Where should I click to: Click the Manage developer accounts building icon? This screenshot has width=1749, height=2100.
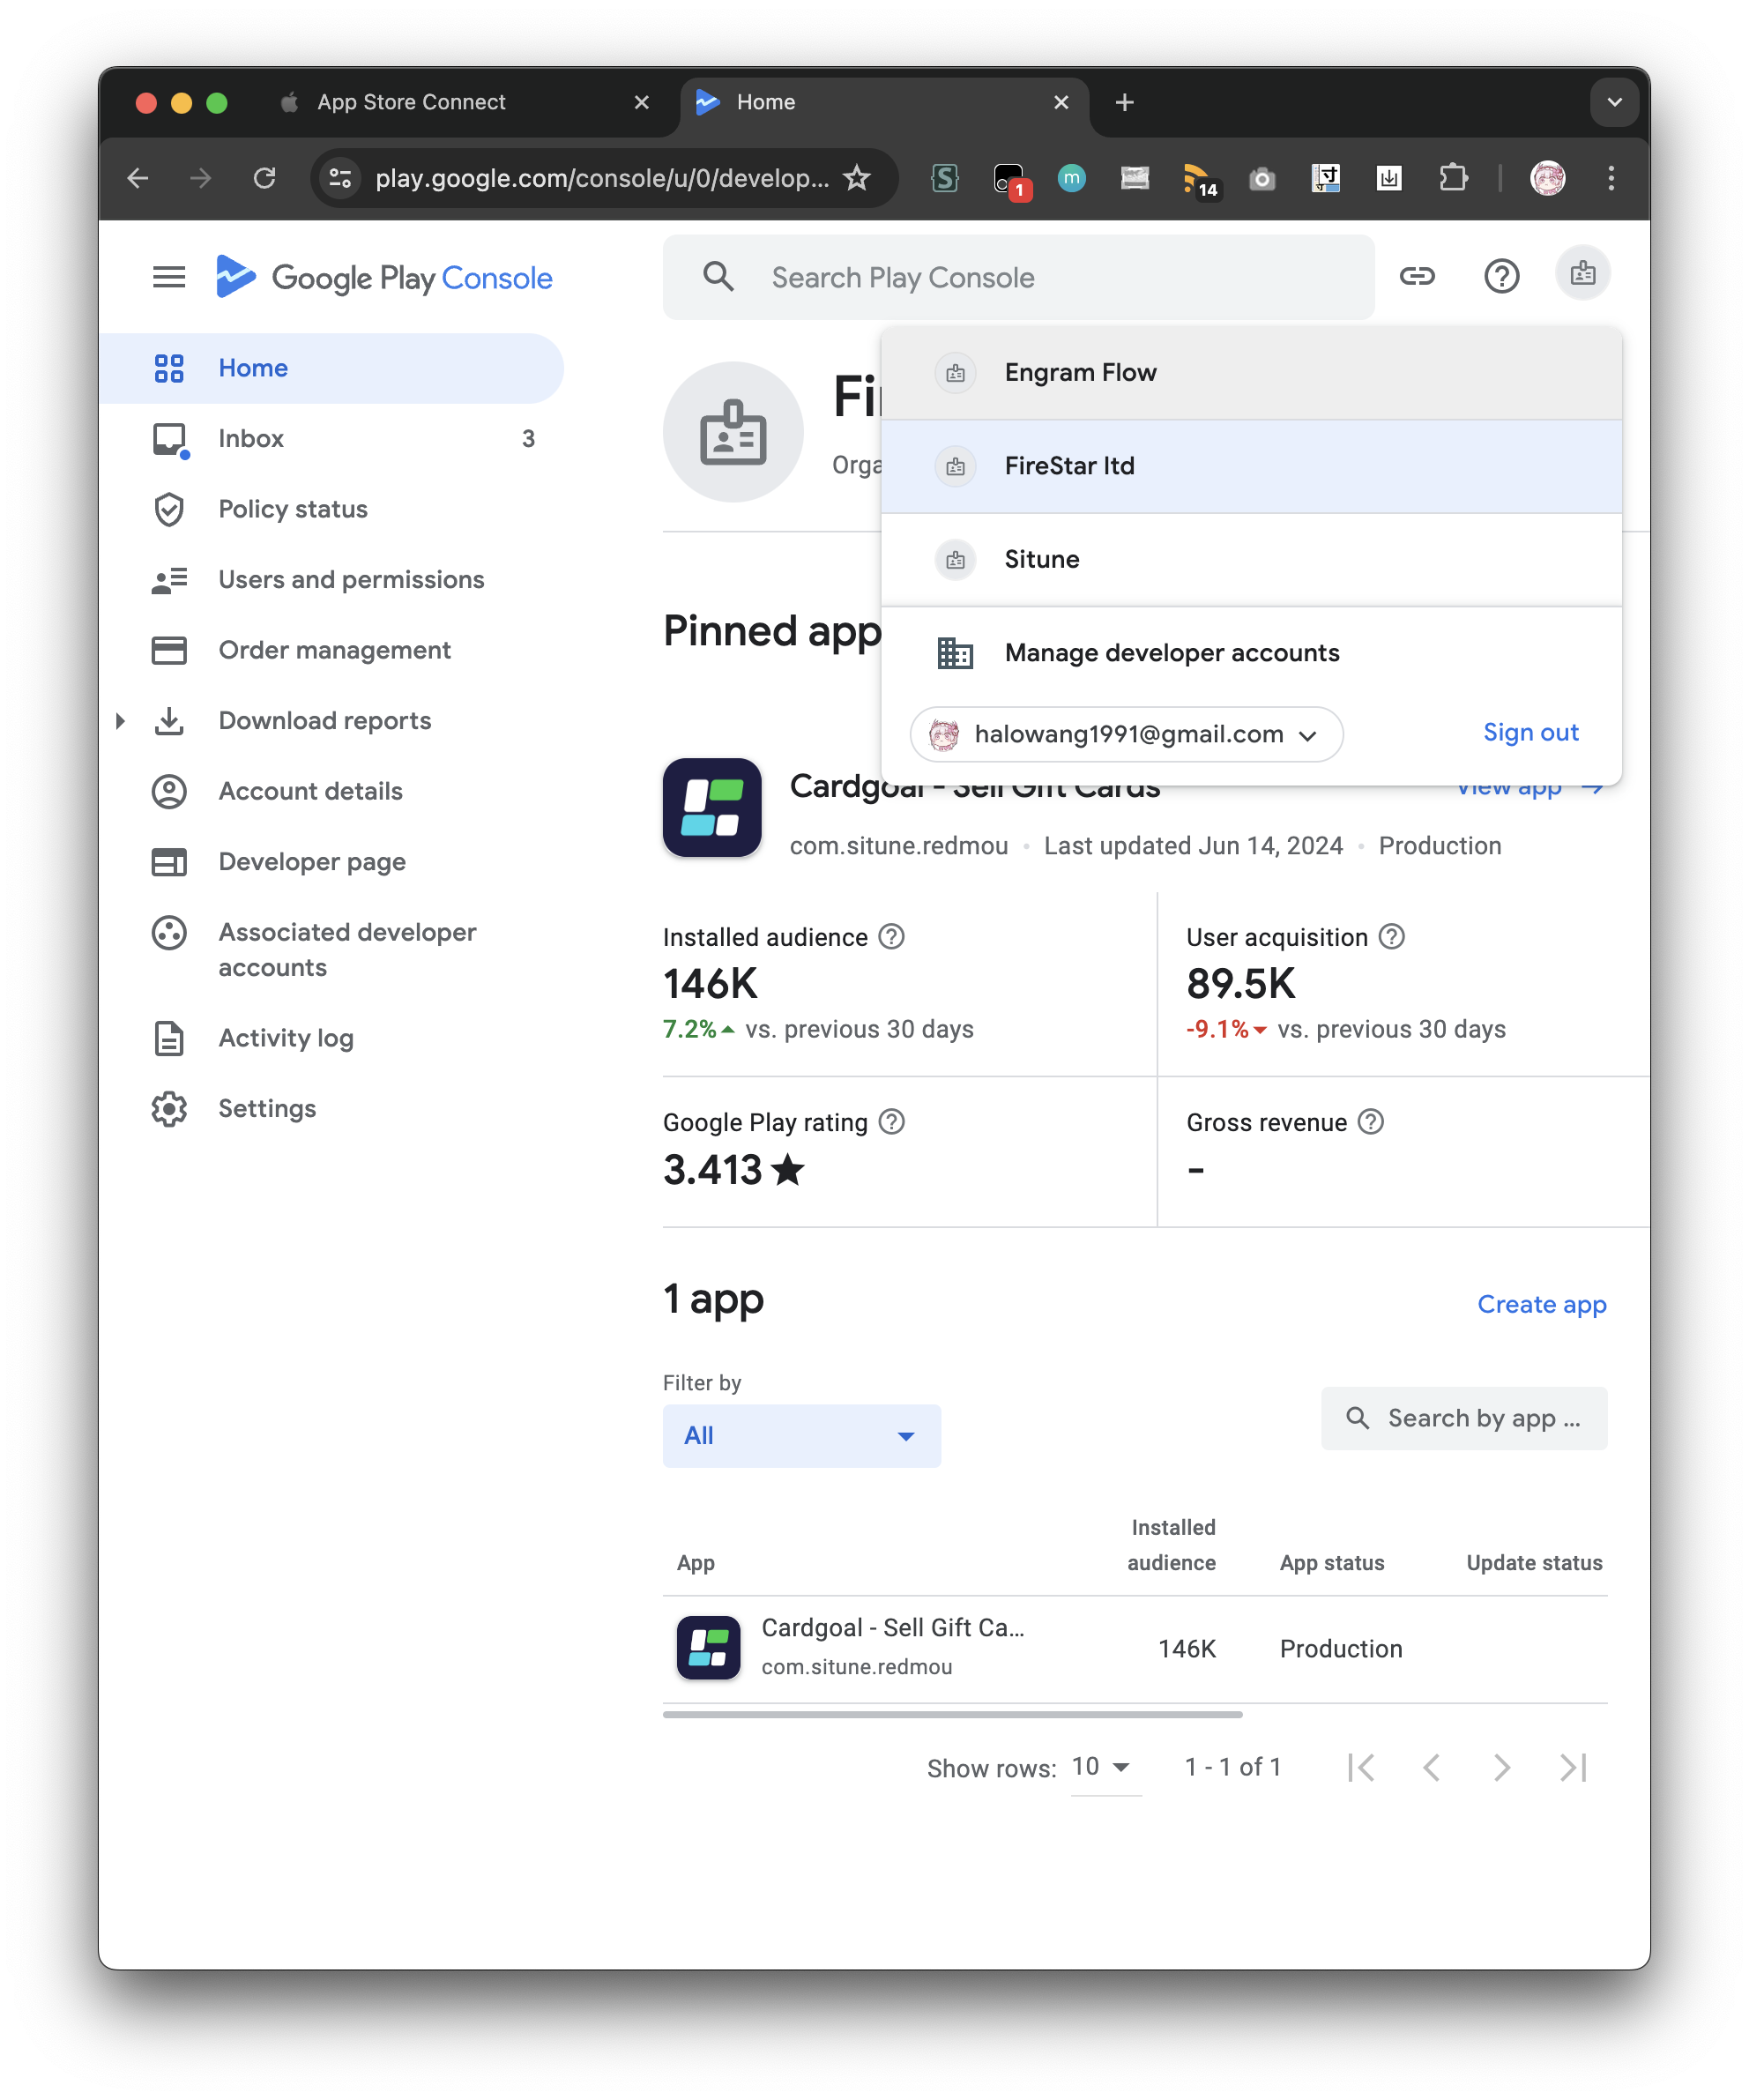(955, 653)
